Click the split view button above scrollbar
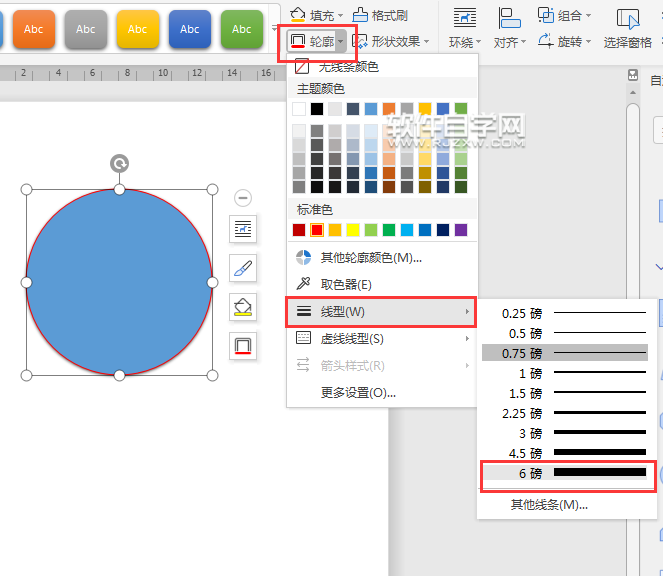663x576 pixels. coord(633,75)
